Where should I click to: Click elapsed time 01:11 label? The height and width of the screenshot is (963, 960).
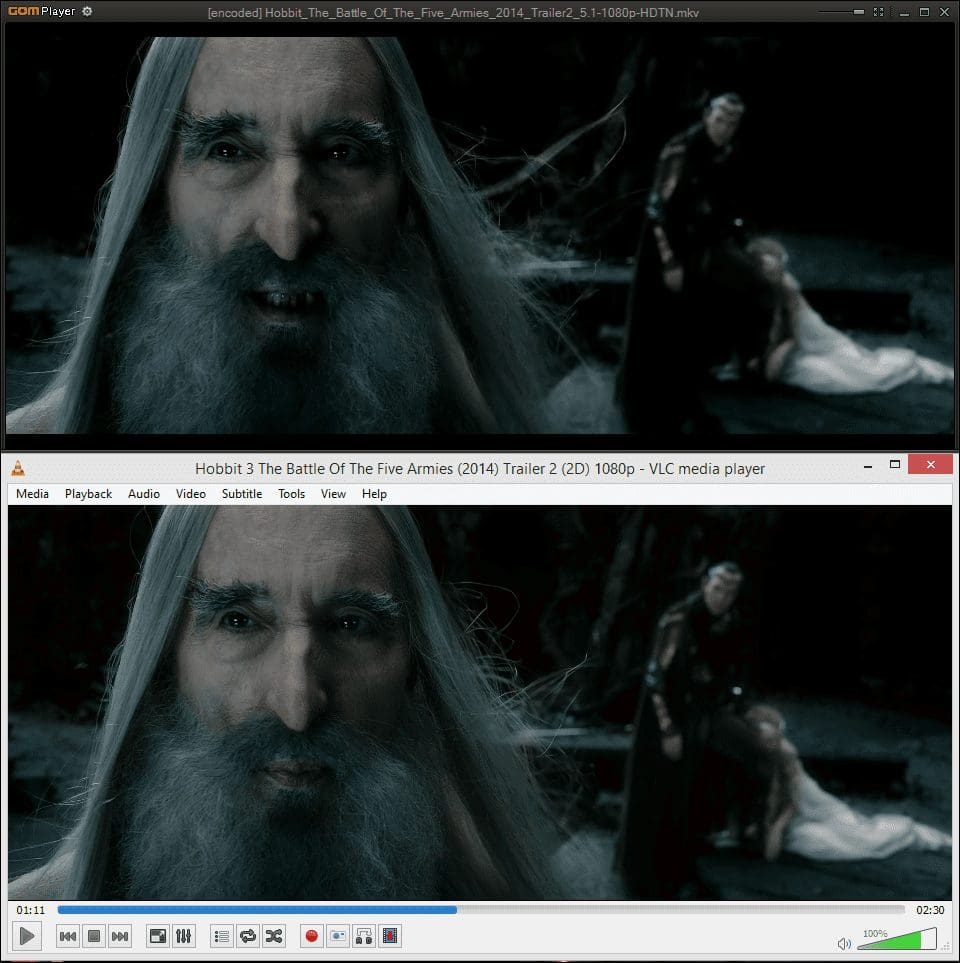click(31, 910)
